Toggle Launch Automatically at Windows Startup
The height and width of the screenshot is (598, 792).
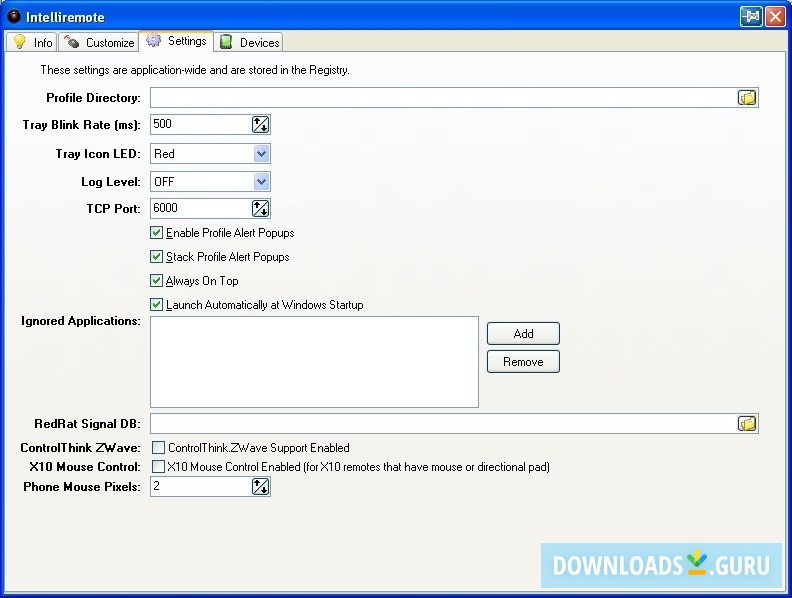(157, 305)
